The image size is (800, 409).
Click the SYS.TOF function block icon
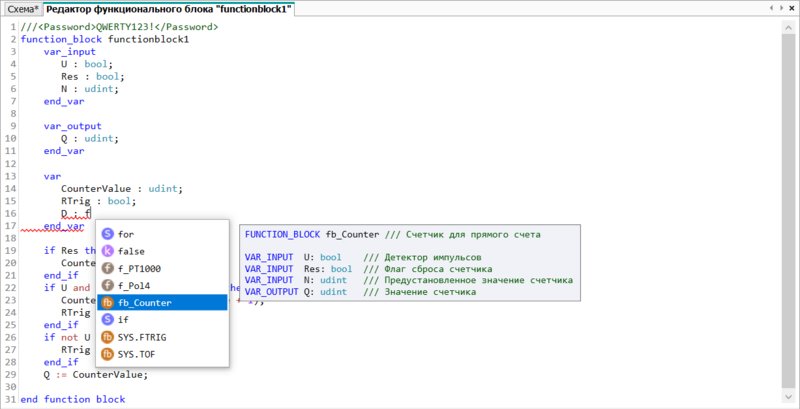click(x=107, y=354)
